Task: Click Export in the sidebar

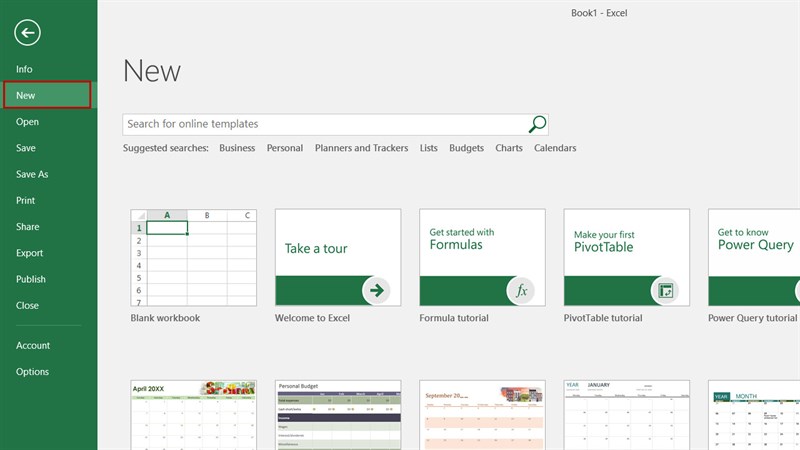Action: (29, 253)
